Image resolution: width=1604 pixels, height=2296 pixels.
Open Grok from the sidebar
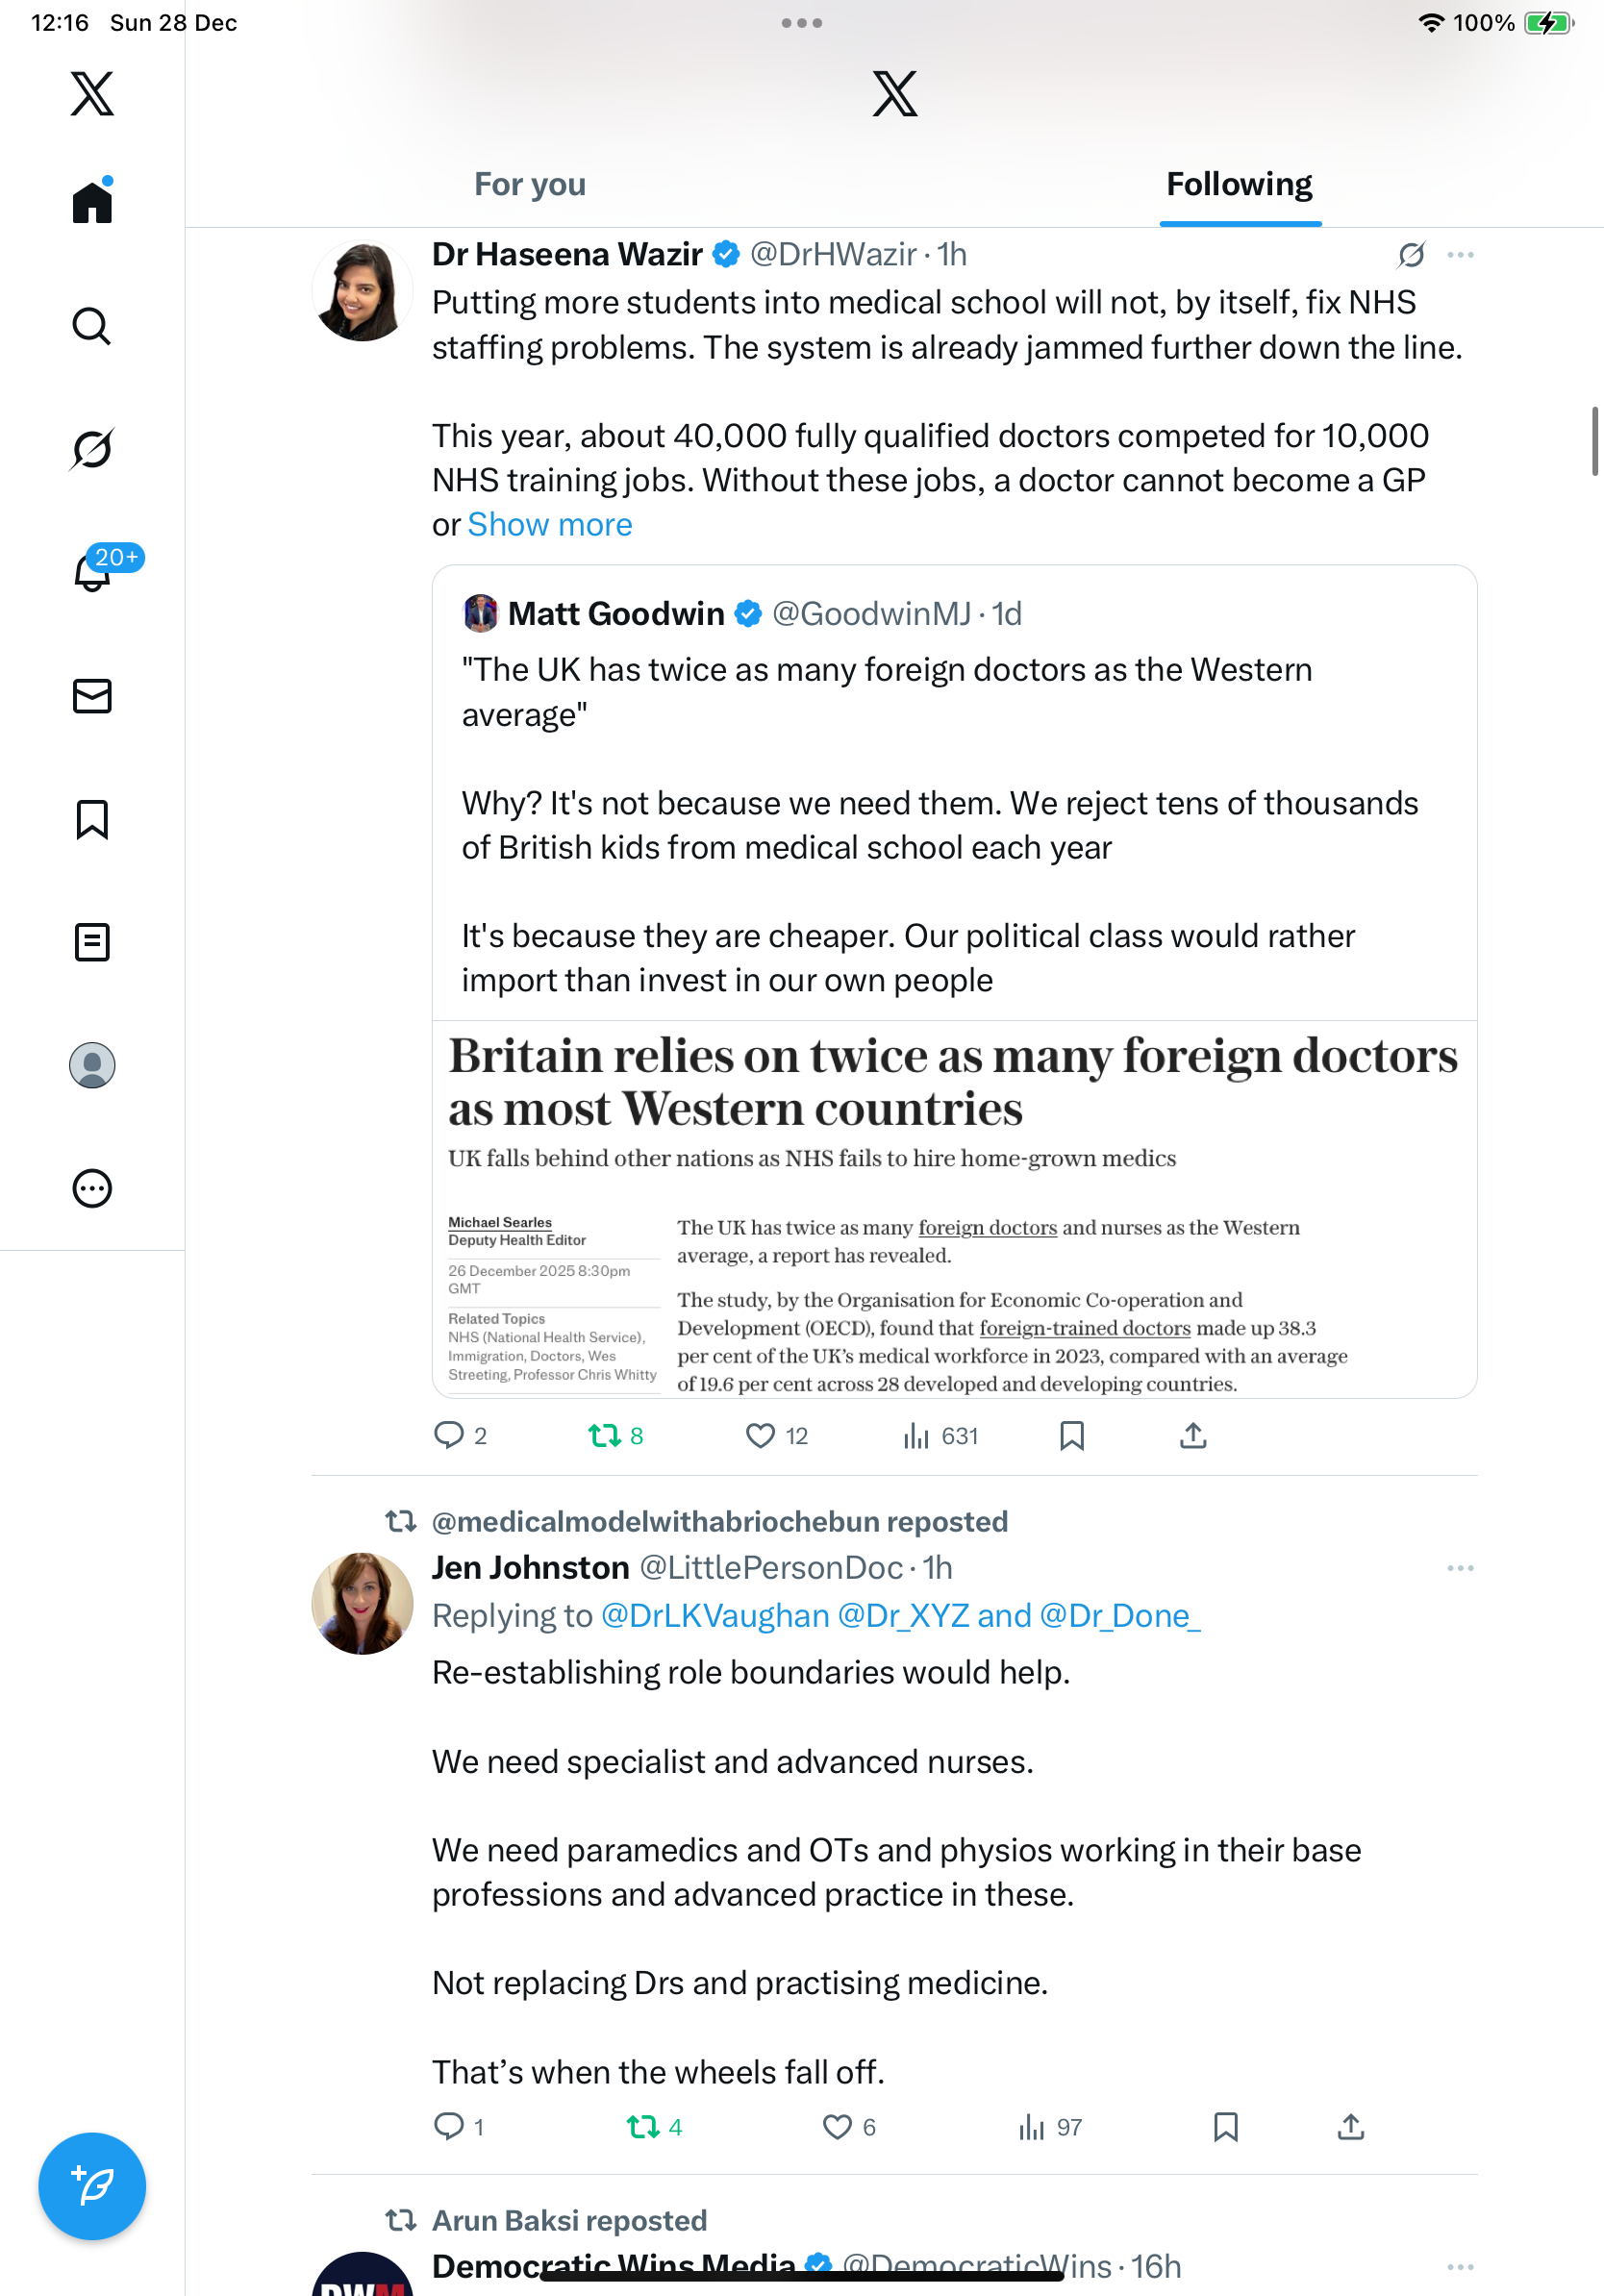pyautogui.click(x=92, y=449)
